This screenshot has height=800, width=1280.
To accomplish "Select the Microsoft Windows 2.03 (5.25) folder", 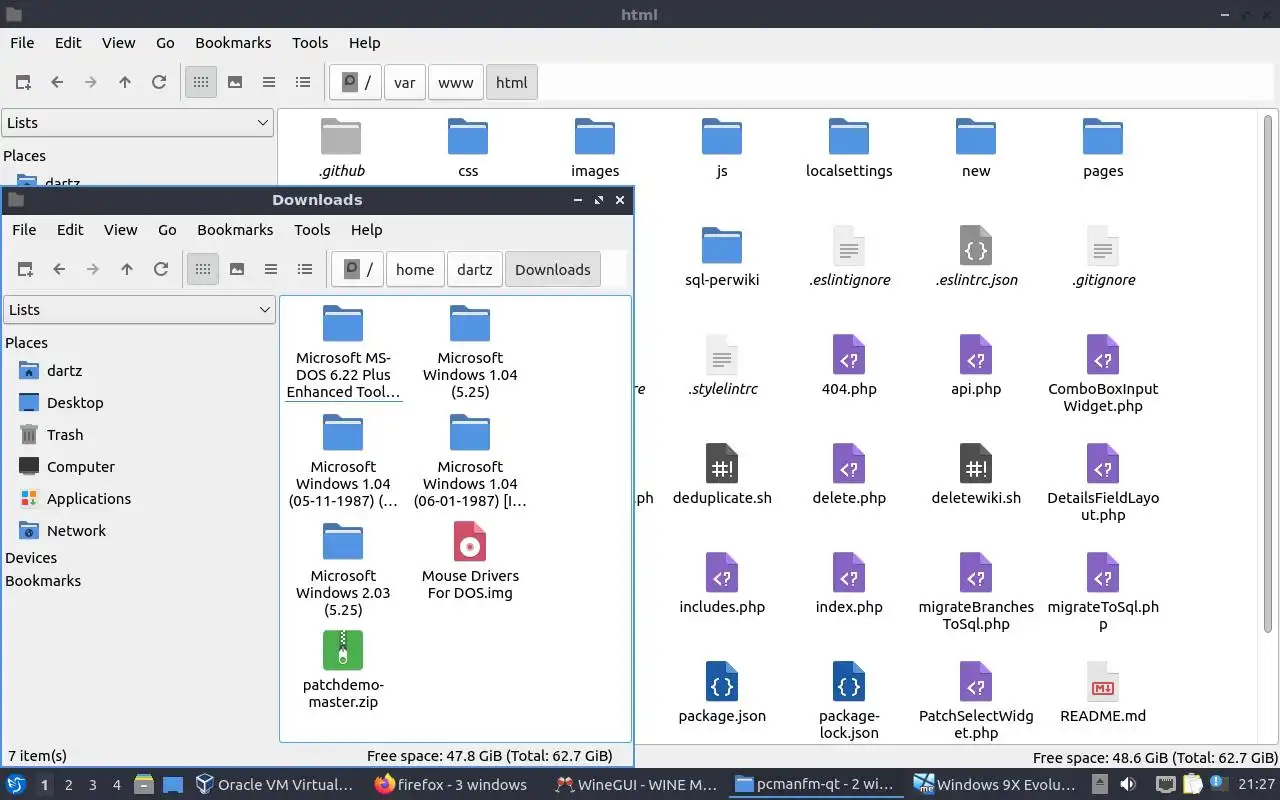I will coord(343,570).
